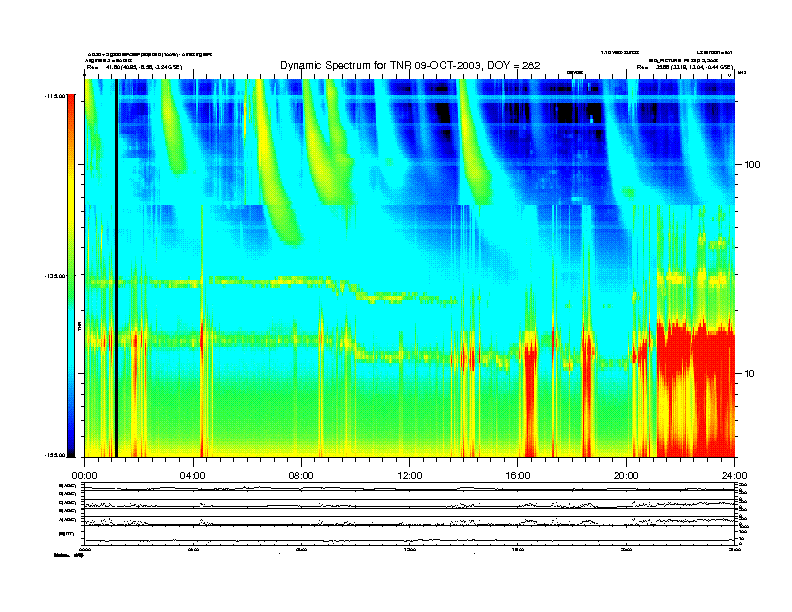Click the red spike near 18:30
This screenshot has height=612, width=792.
click(x=587, y=394)
